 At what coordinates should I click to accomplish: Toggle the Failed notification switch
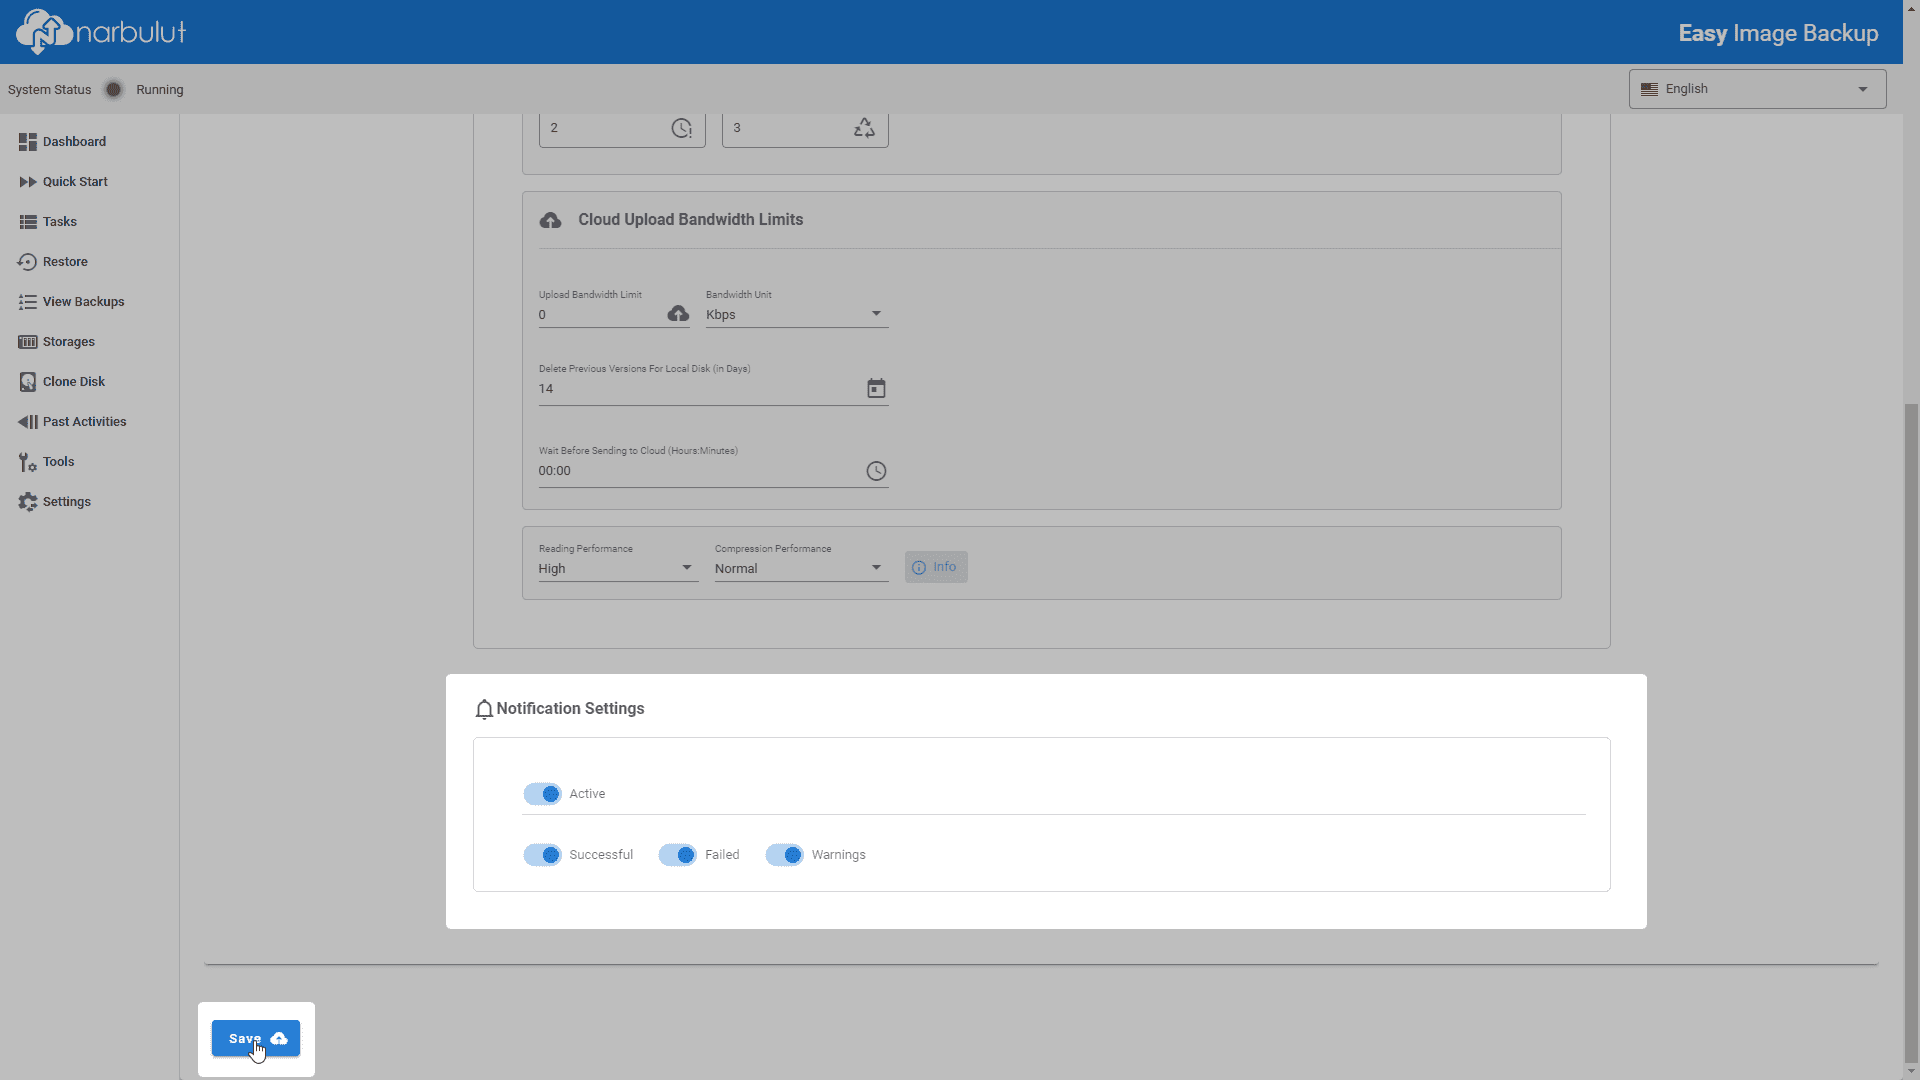pos(678,855)
